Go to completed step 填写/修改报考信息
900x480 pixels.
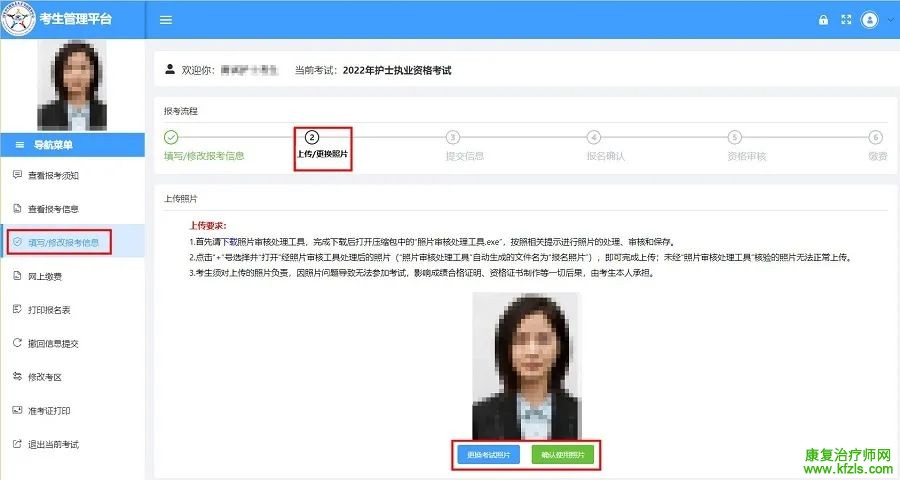171,138
